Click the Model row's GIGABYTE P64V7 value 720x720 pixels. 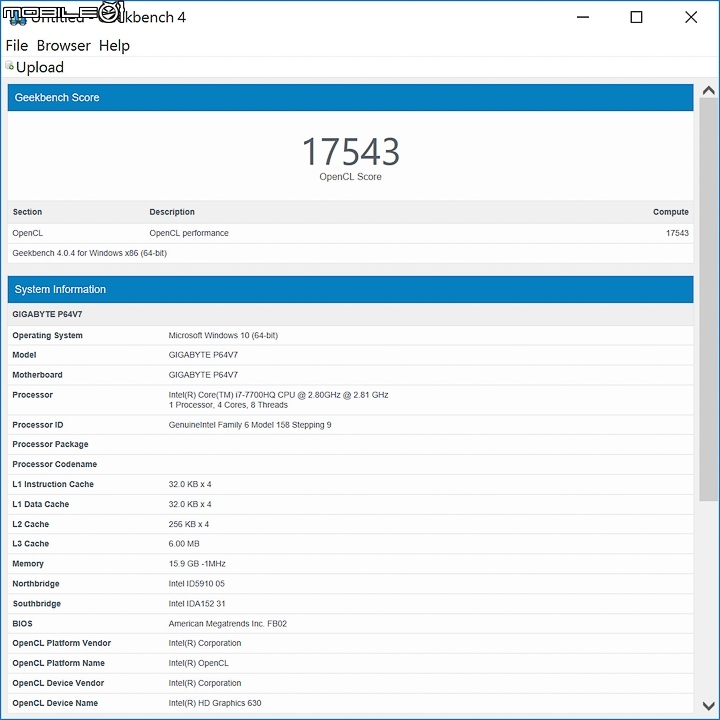click(x=203, y=355)
